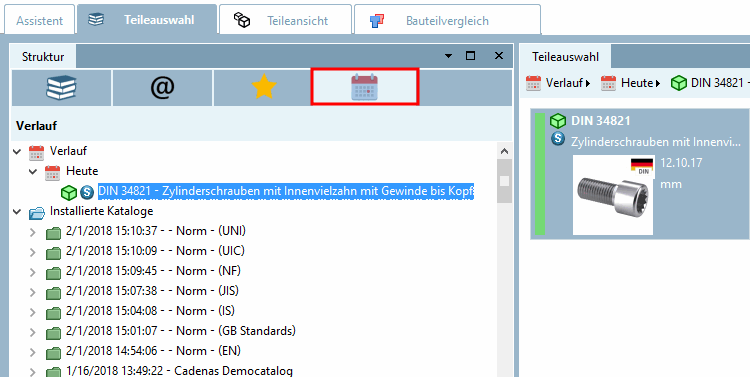
Task: Open the Struktur panel dropdown arrow
Action: tap(448, 56)
